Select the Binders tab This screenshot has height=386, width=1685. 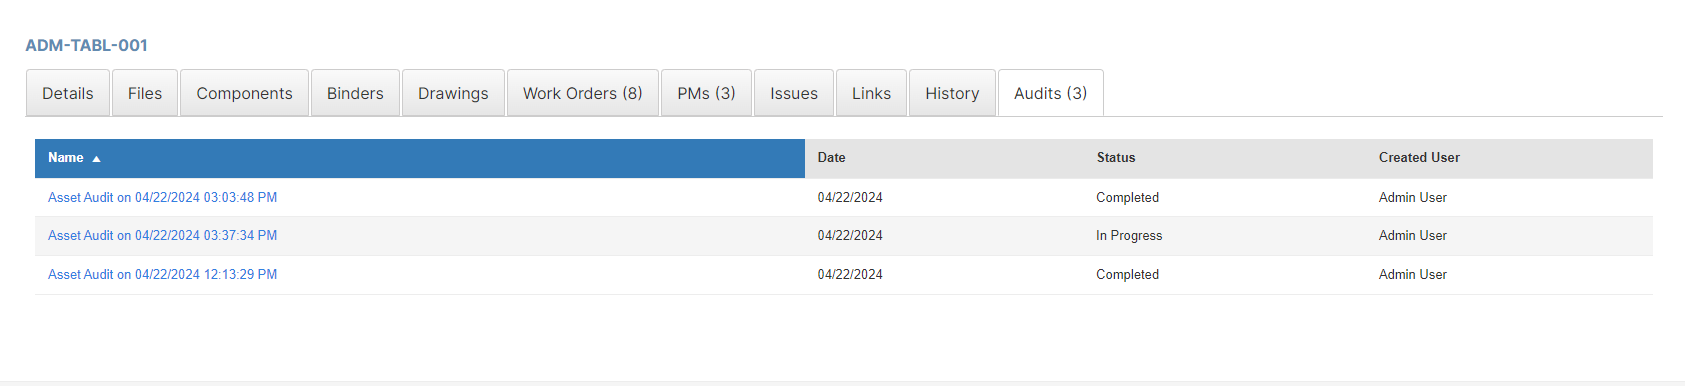[x=355, y=93]
